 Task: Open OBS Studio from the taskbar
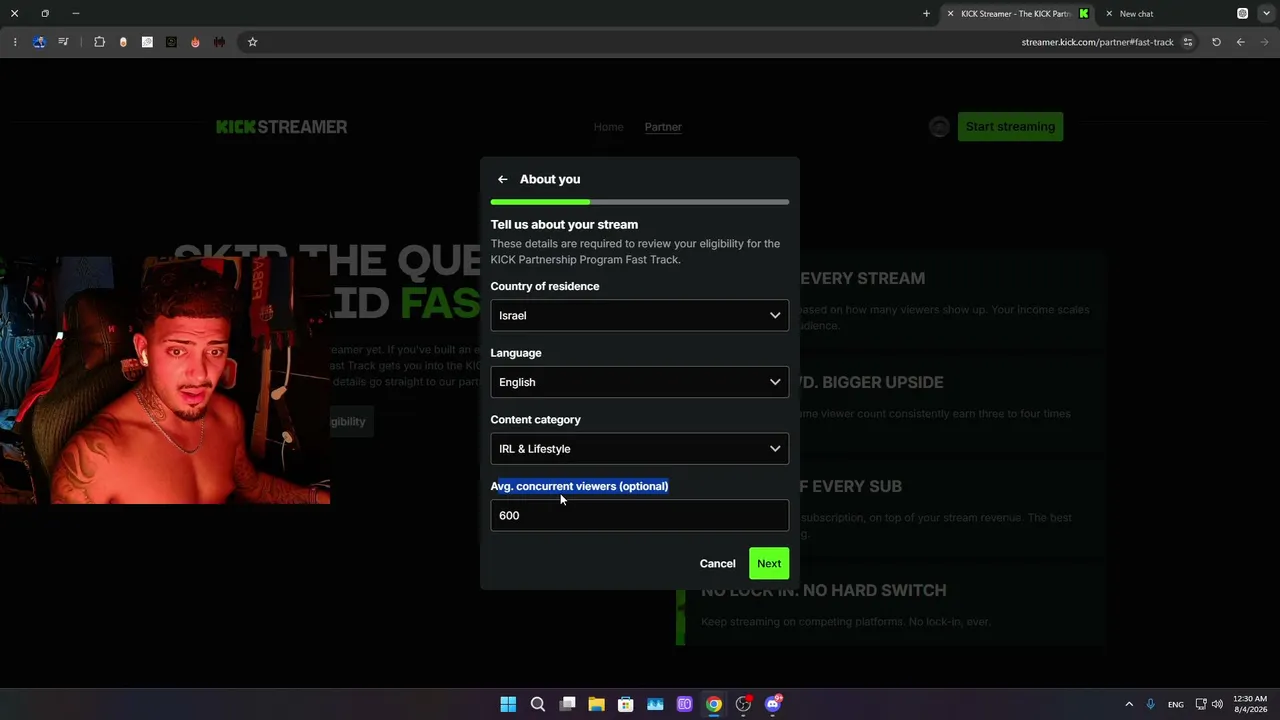(743, 704)
